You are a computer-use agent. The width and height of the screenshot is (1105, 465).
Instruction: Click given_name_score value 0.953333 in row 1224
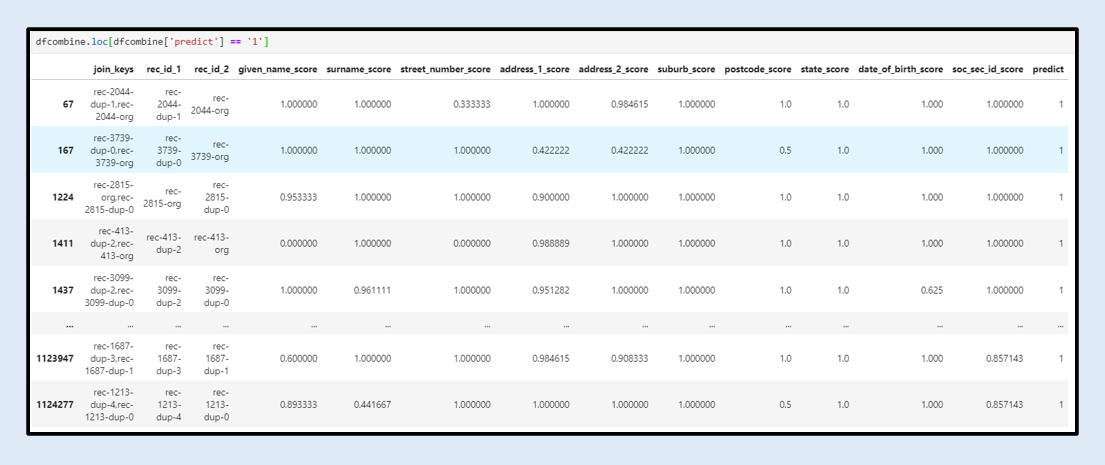click(x=299, y=197)
